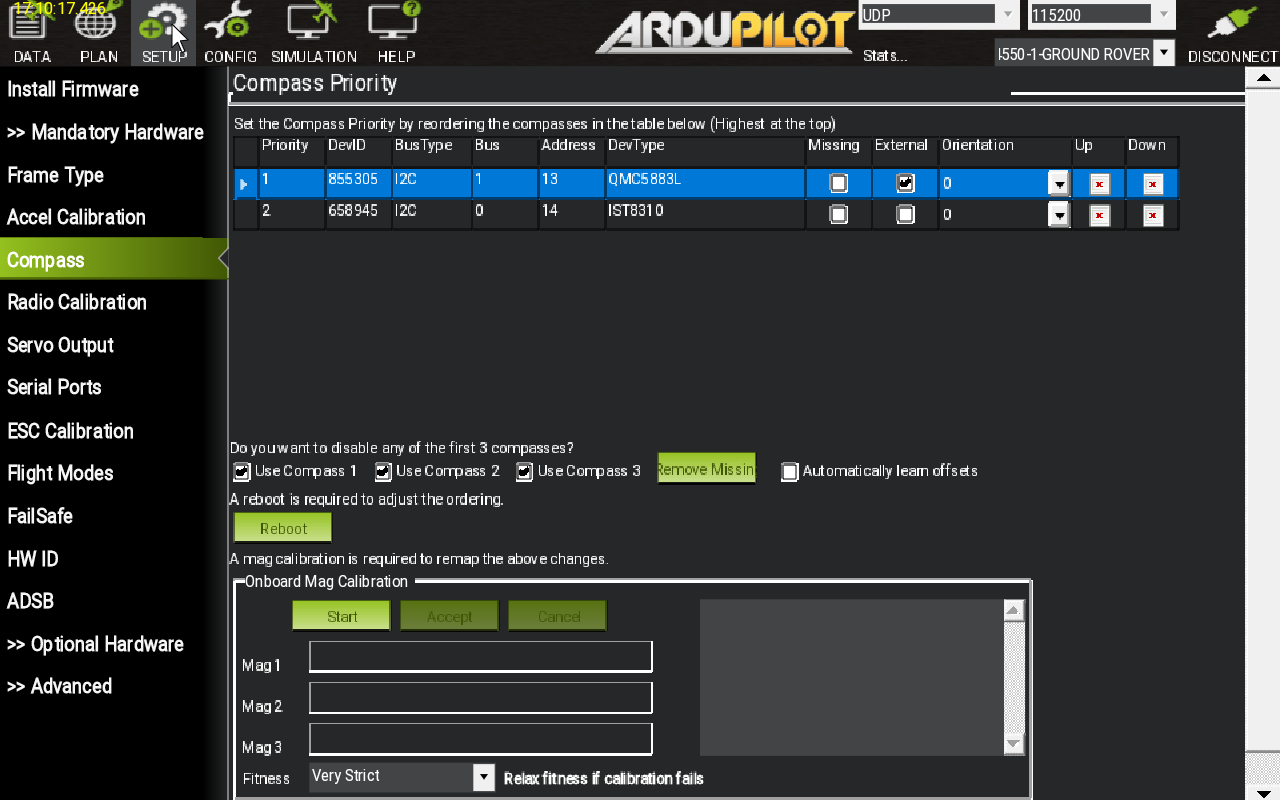Click the Reboot button

point(283,528)
